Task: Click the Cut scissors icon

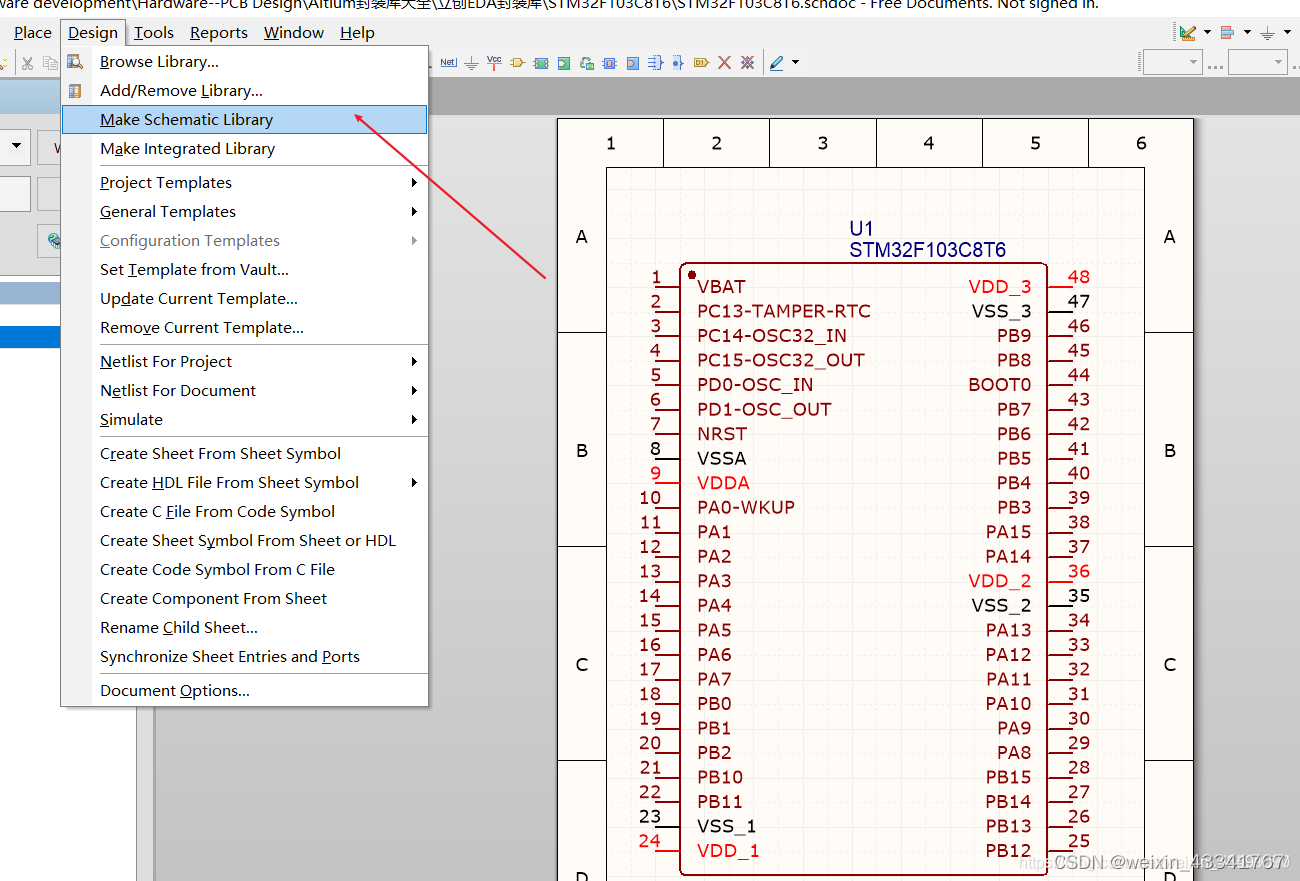Action: 27,63
